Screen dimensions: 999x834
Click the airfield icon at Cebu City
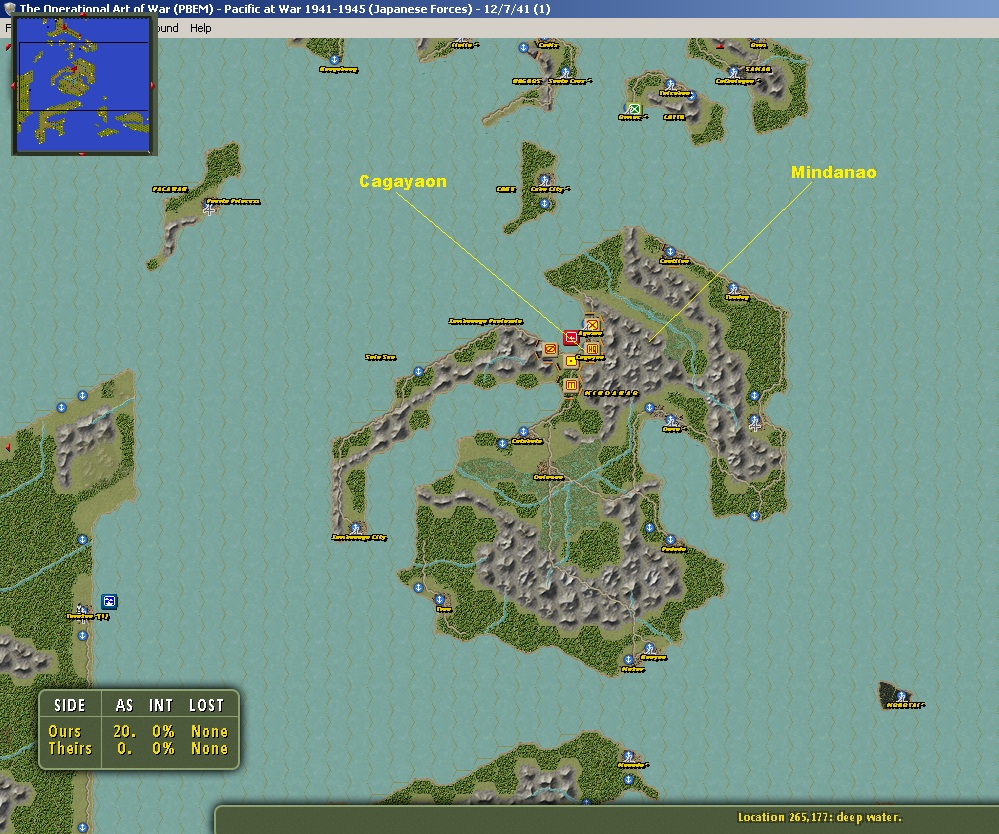[544, 181]
